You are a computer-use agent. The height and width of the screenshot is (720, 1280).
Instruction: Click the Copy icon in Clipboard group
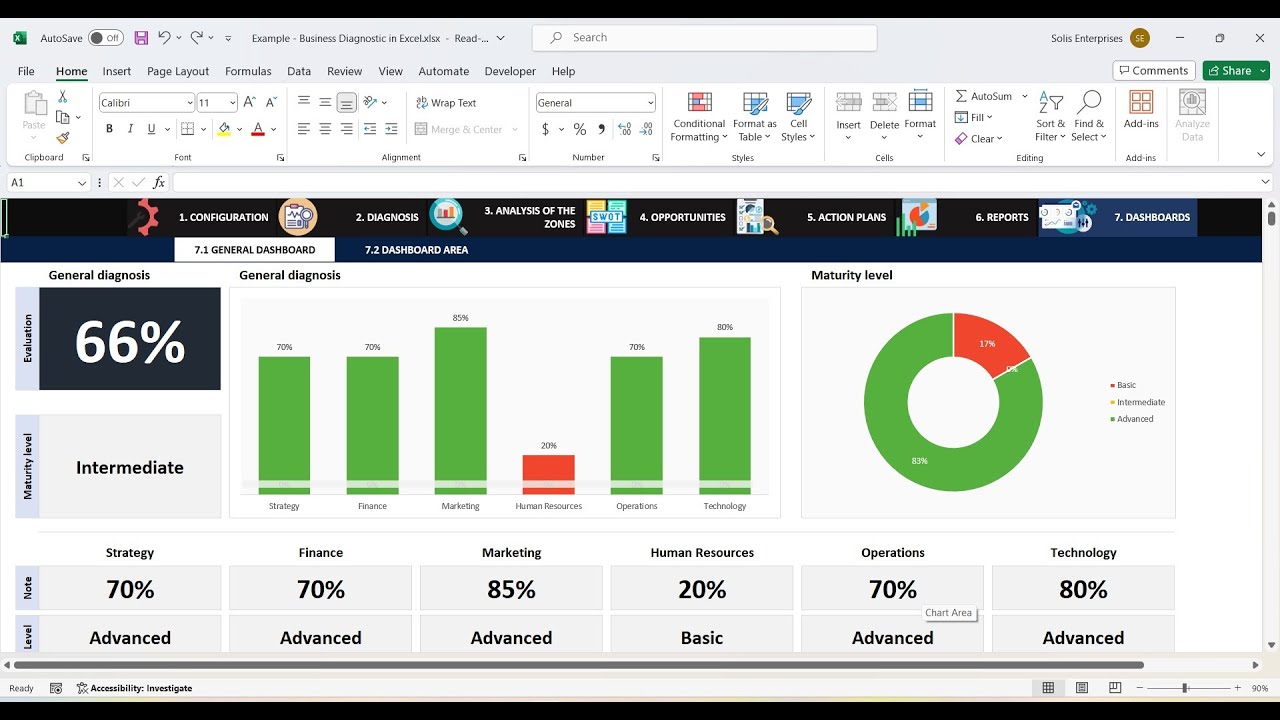point(62,118)
